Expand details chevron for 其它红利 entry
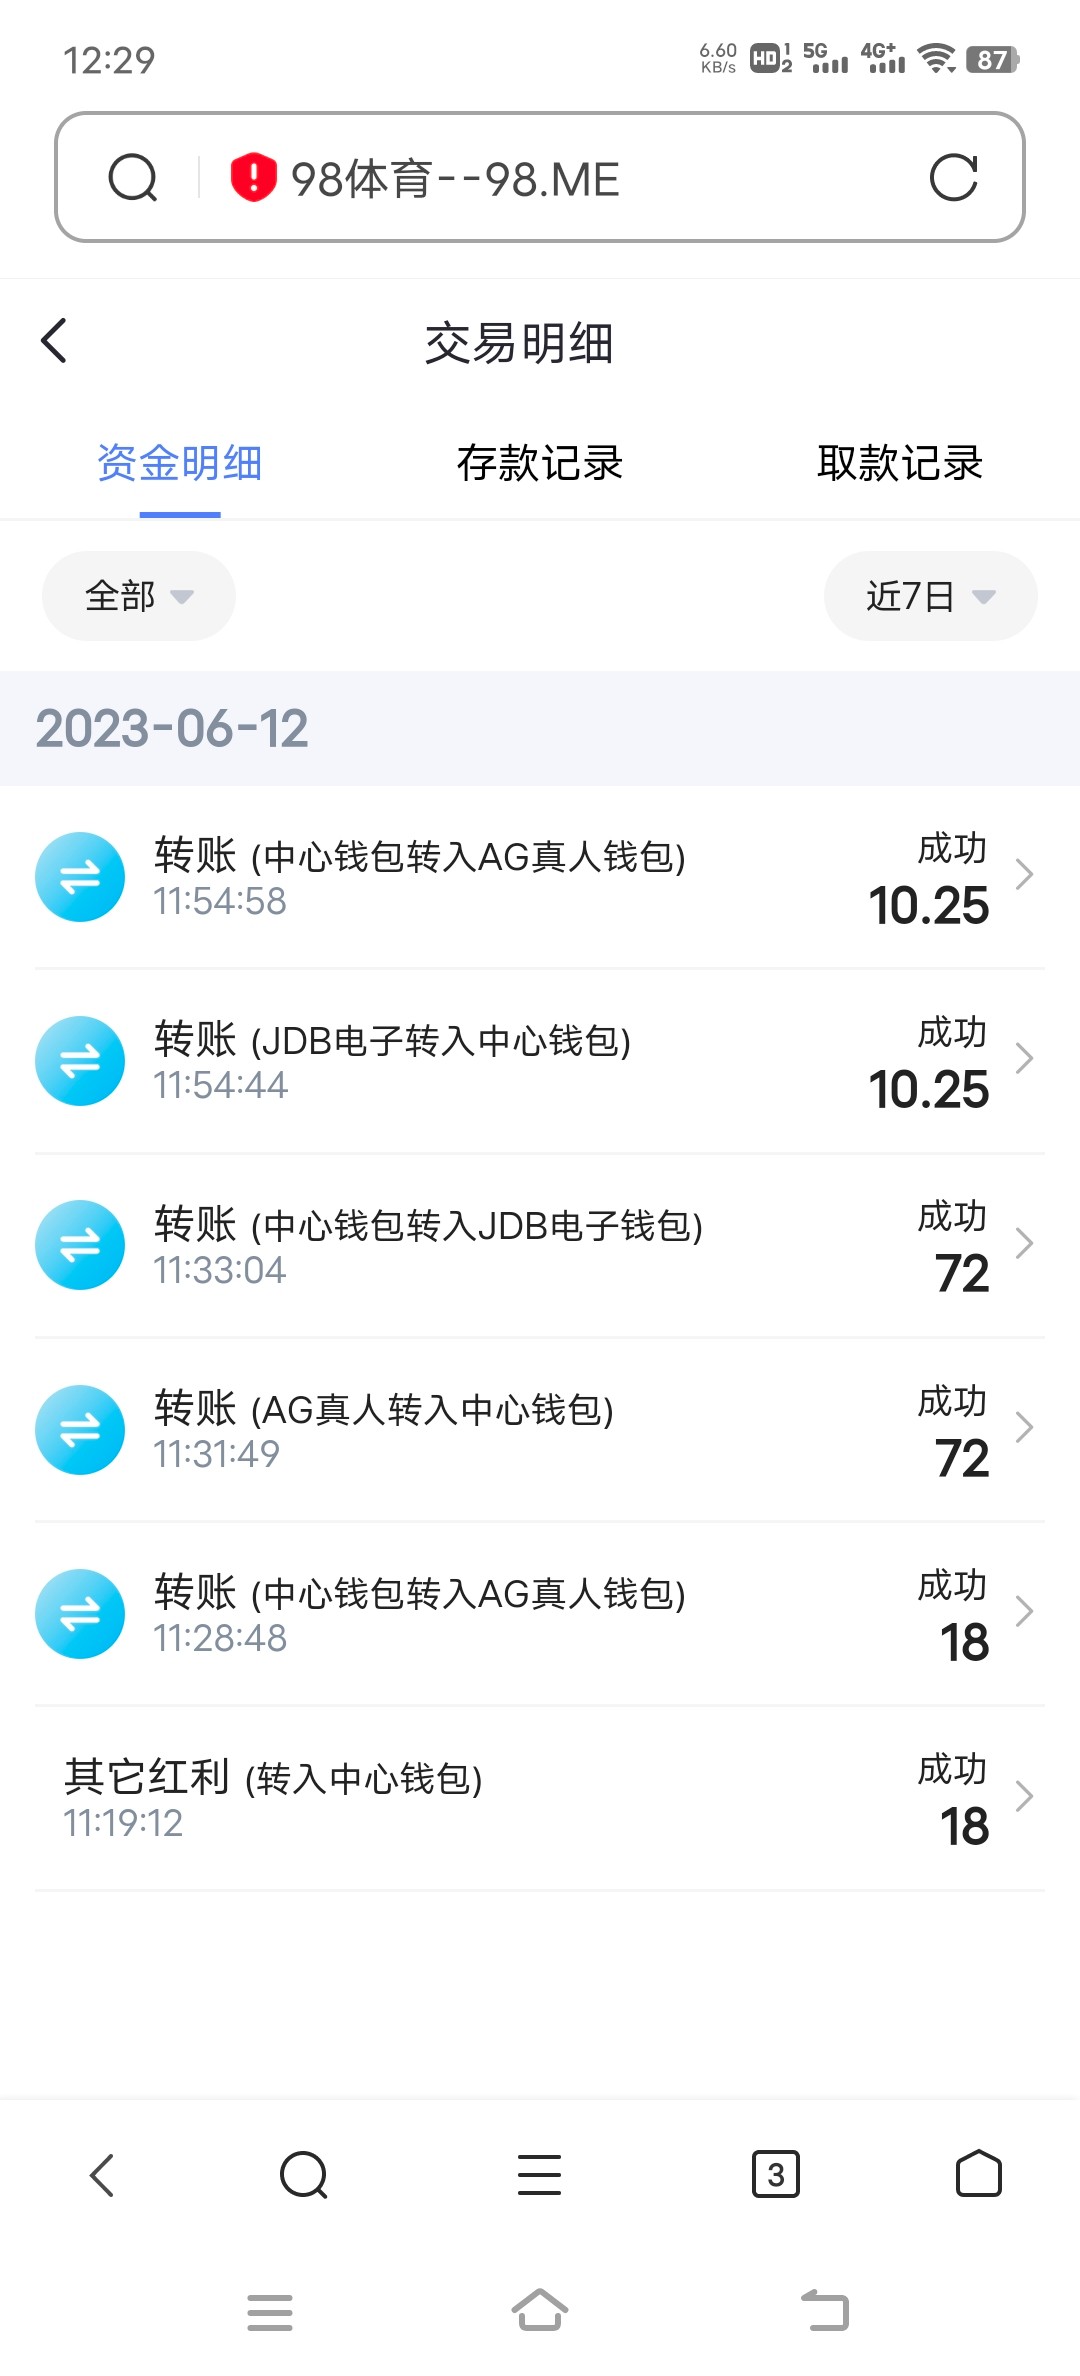 point(1024,1796)
